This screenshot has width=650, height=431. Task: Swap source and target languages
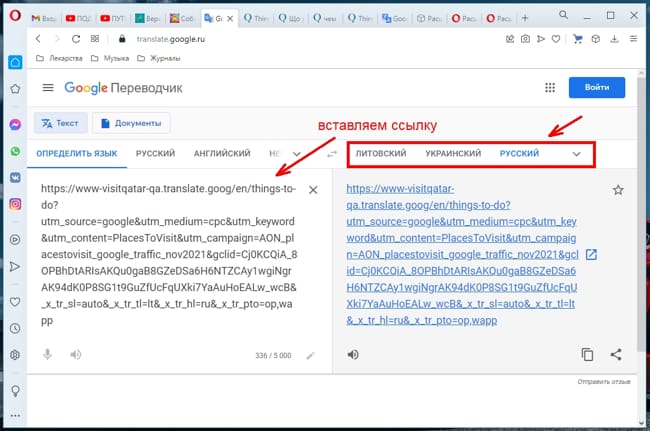pos(332,154)
